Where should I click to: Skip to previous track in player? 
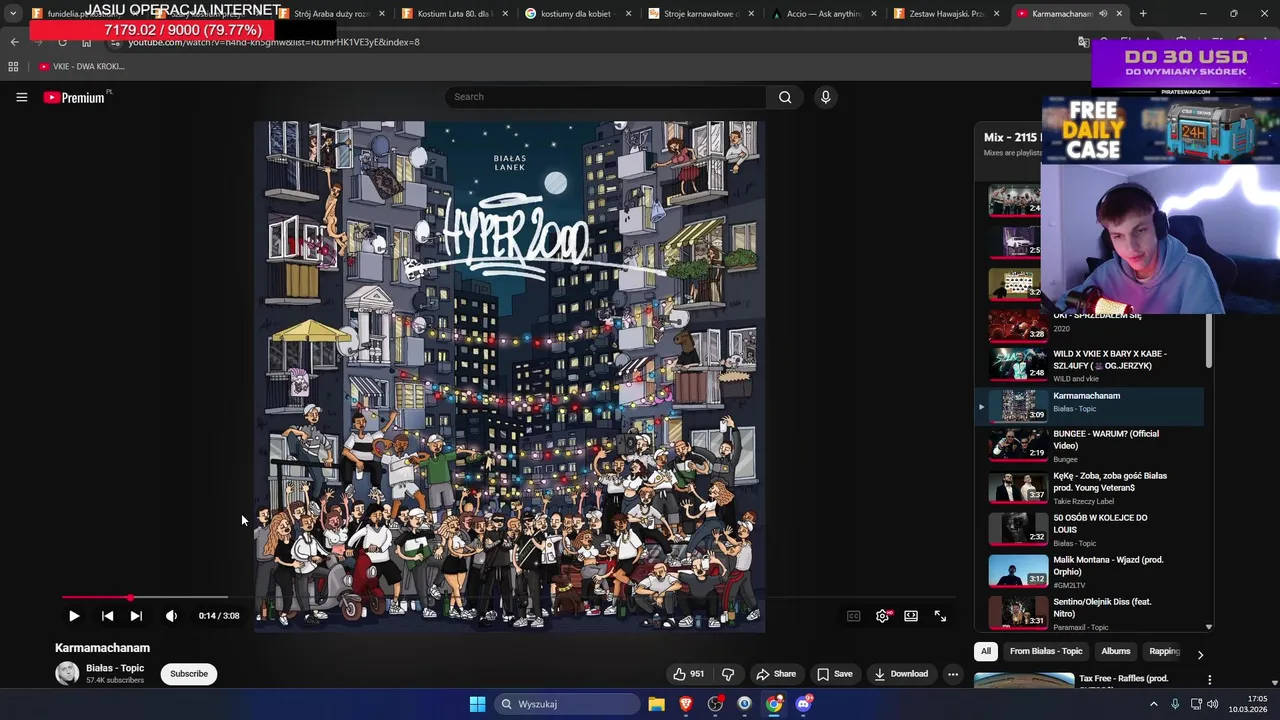107,616
